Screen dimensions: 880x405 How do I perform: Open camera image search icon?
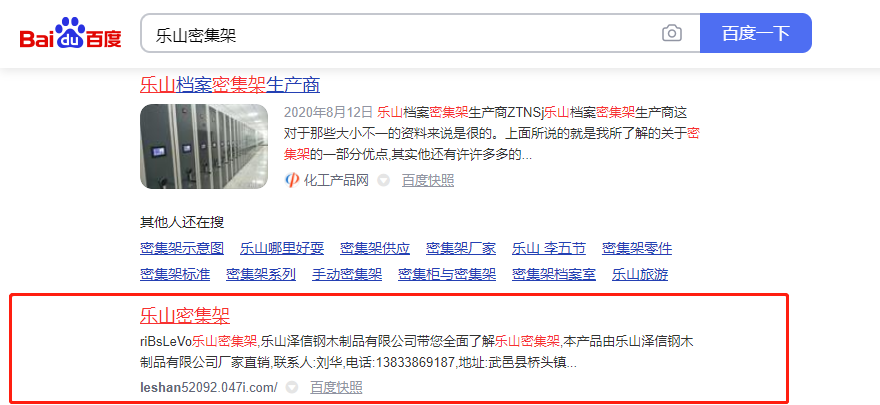(x=672, y=33)
